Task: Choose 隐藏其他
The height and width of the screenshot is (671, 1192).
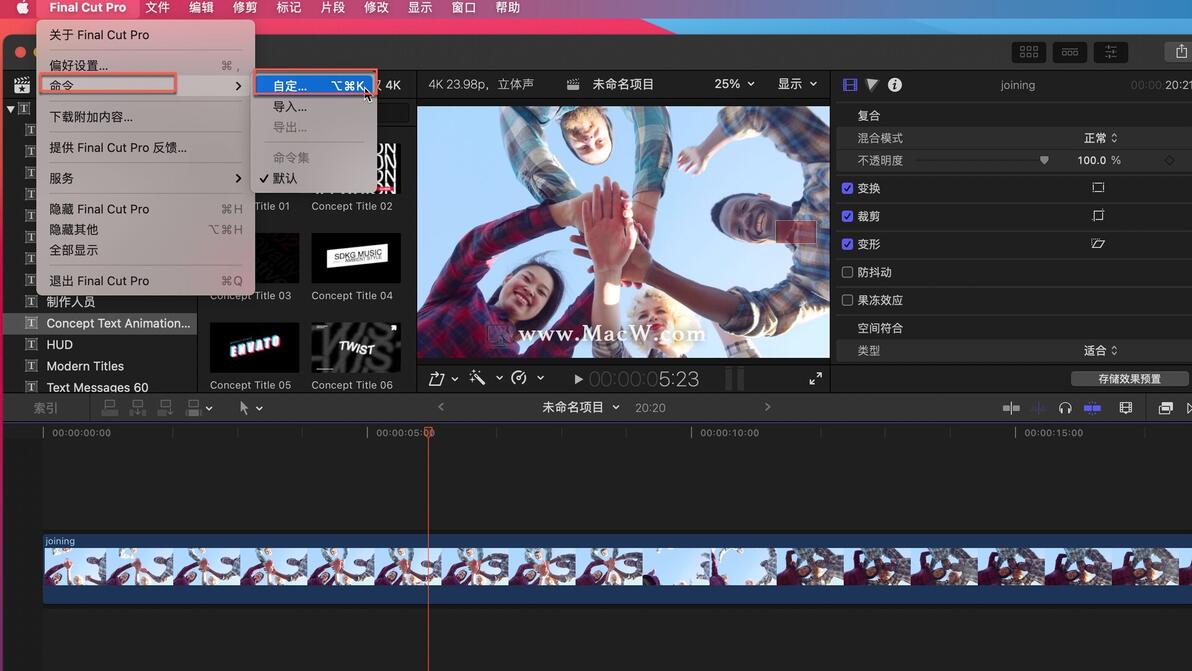Action: pos(145,229)
